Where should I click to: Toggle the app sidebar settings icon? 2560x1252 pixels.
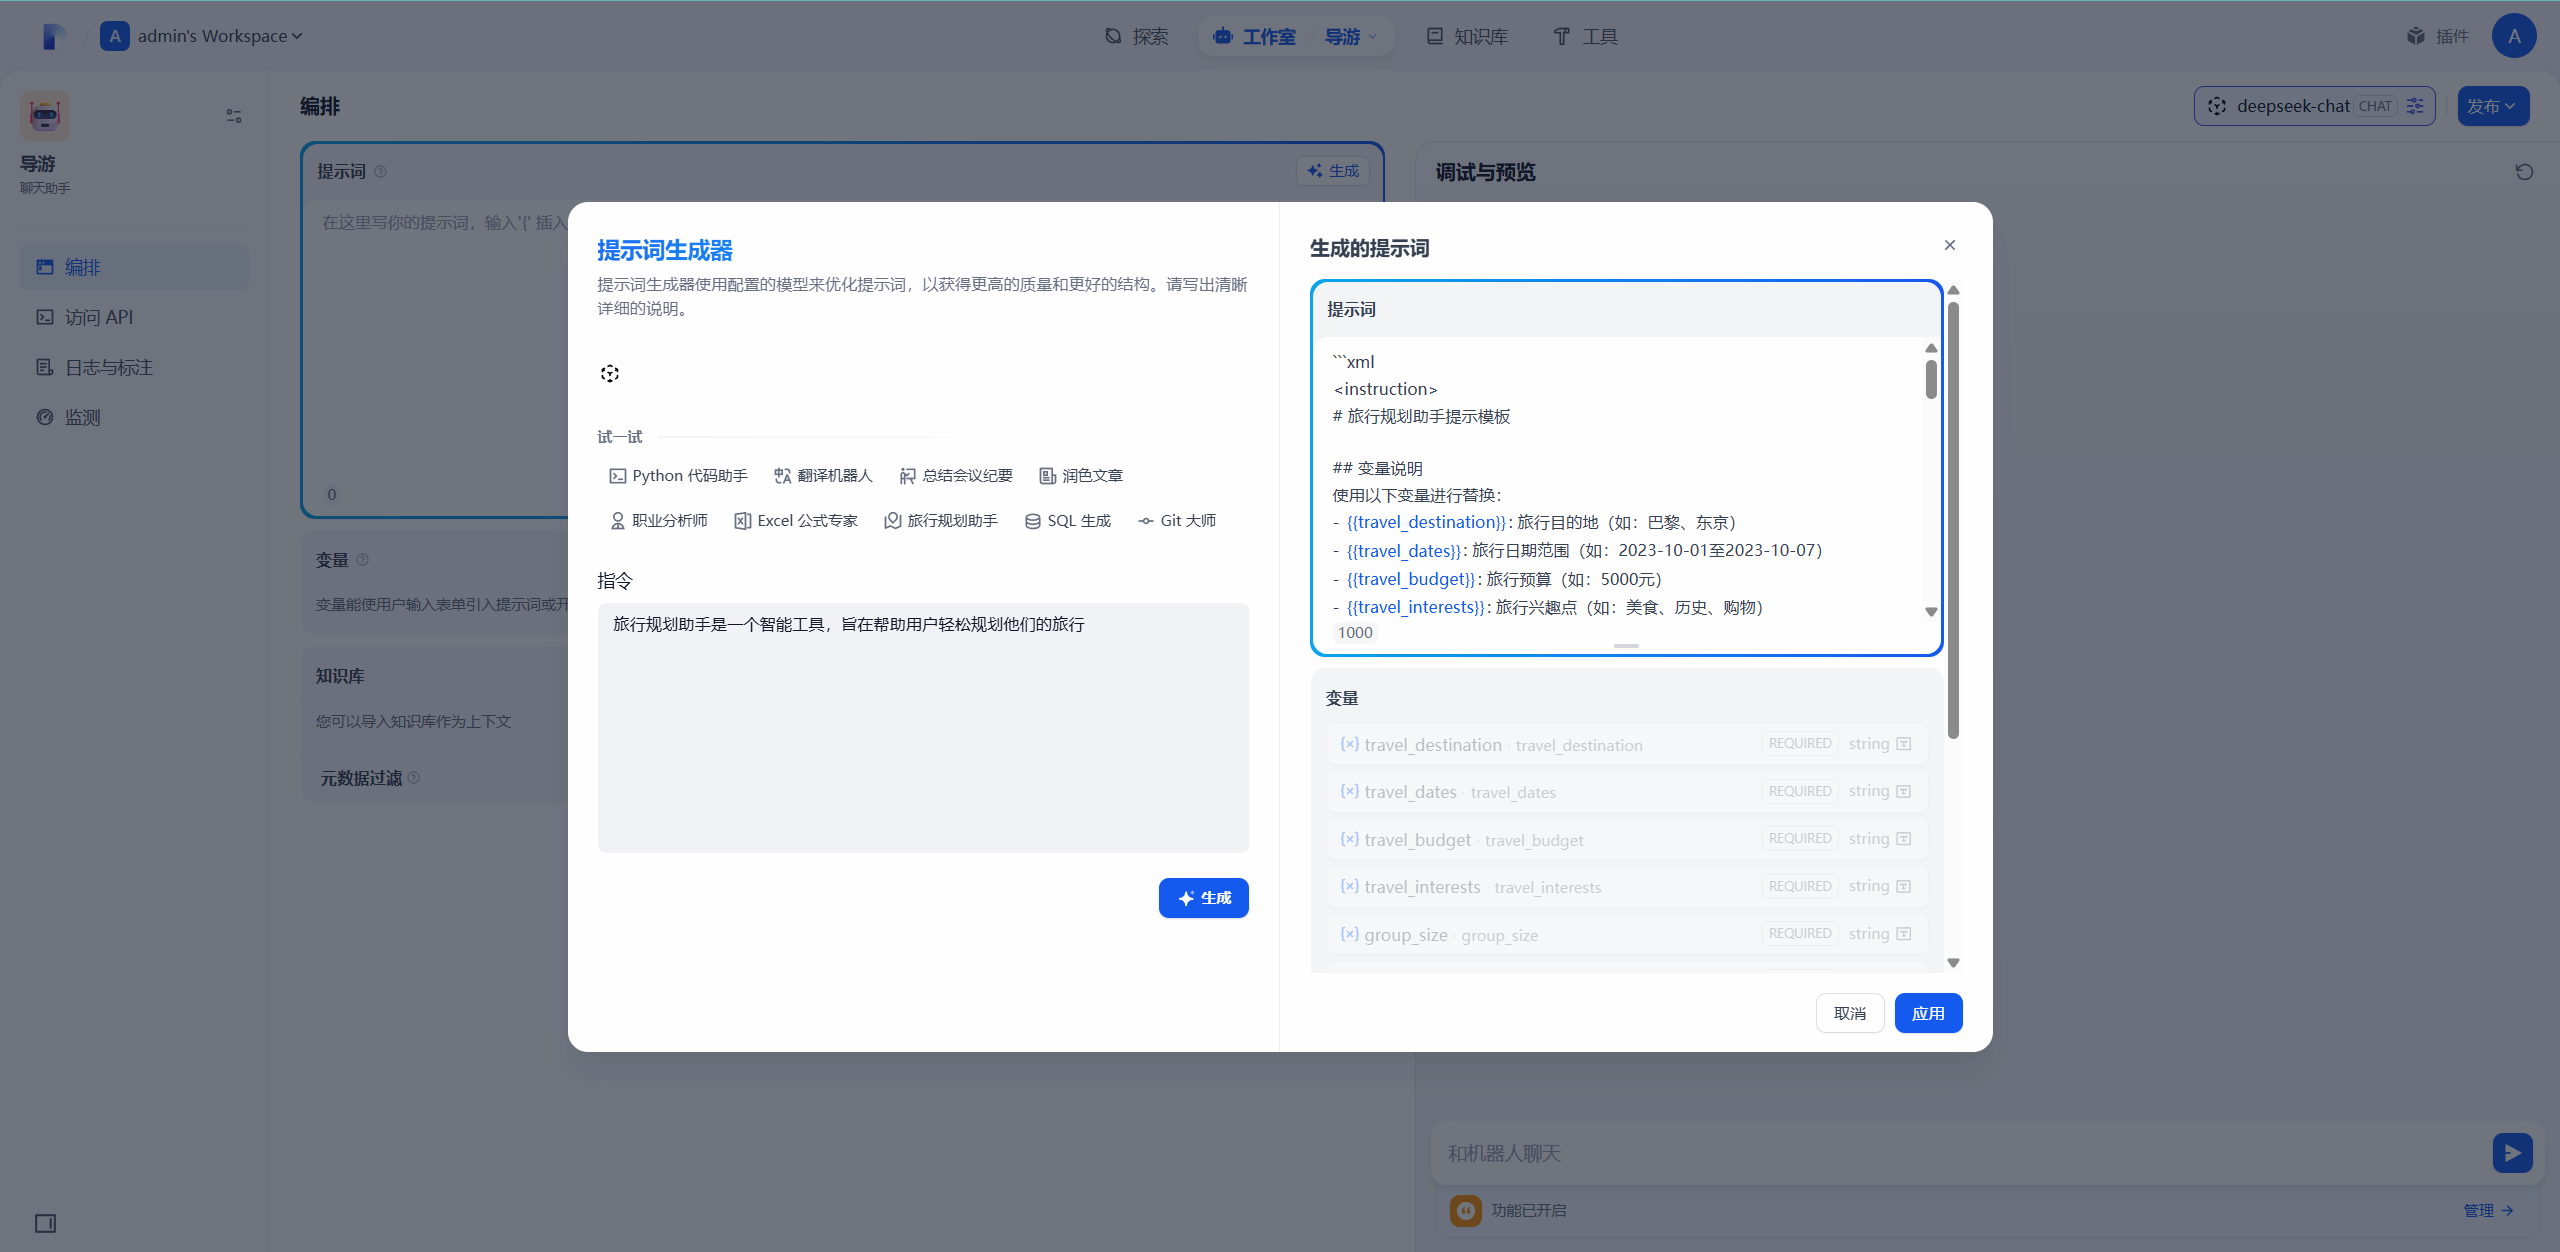[x=234, y=116]
